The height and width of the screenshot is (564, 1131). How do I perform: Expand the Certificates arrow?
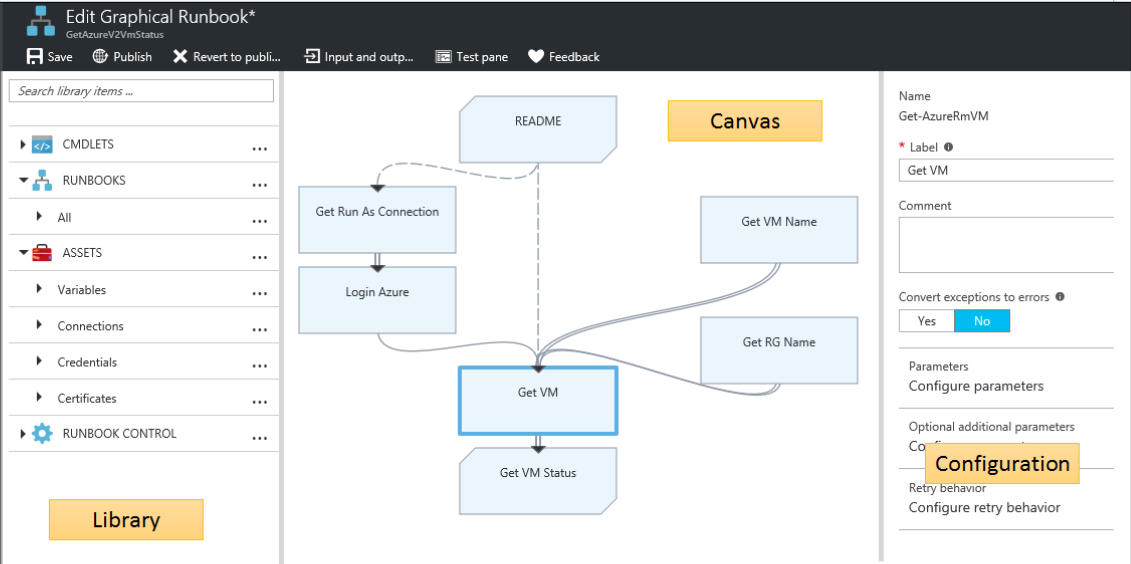39,397
